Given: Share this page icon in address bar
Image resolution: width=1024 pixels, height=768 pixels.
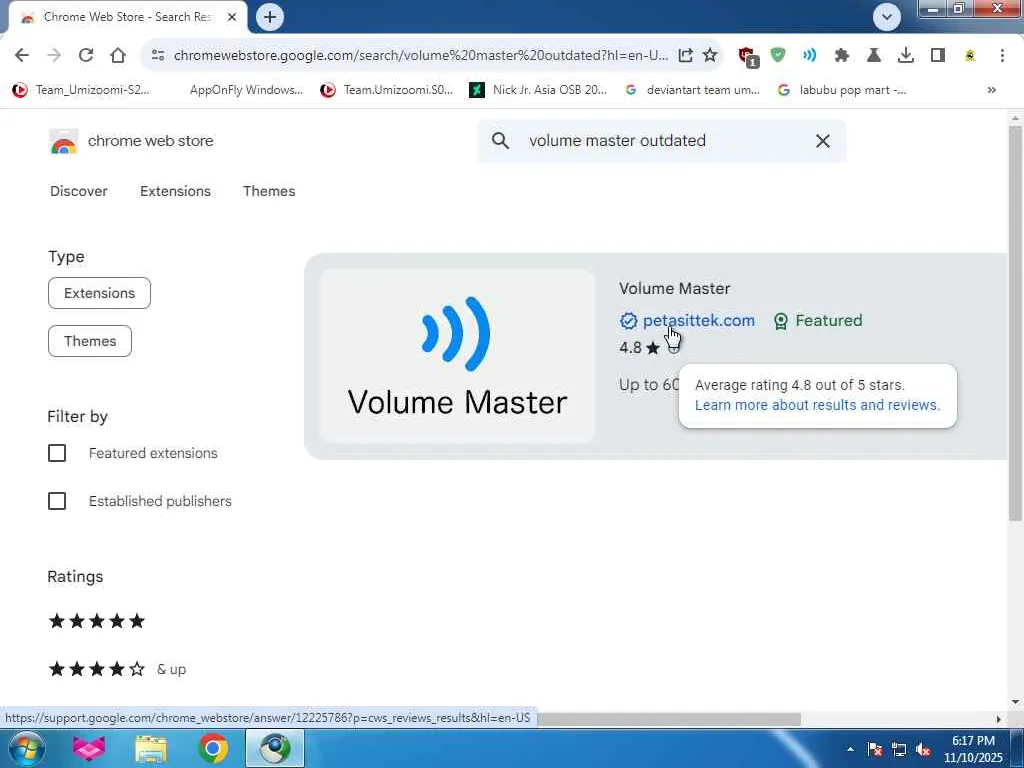Looking at the screenshot, I should [x=685, y=56].
